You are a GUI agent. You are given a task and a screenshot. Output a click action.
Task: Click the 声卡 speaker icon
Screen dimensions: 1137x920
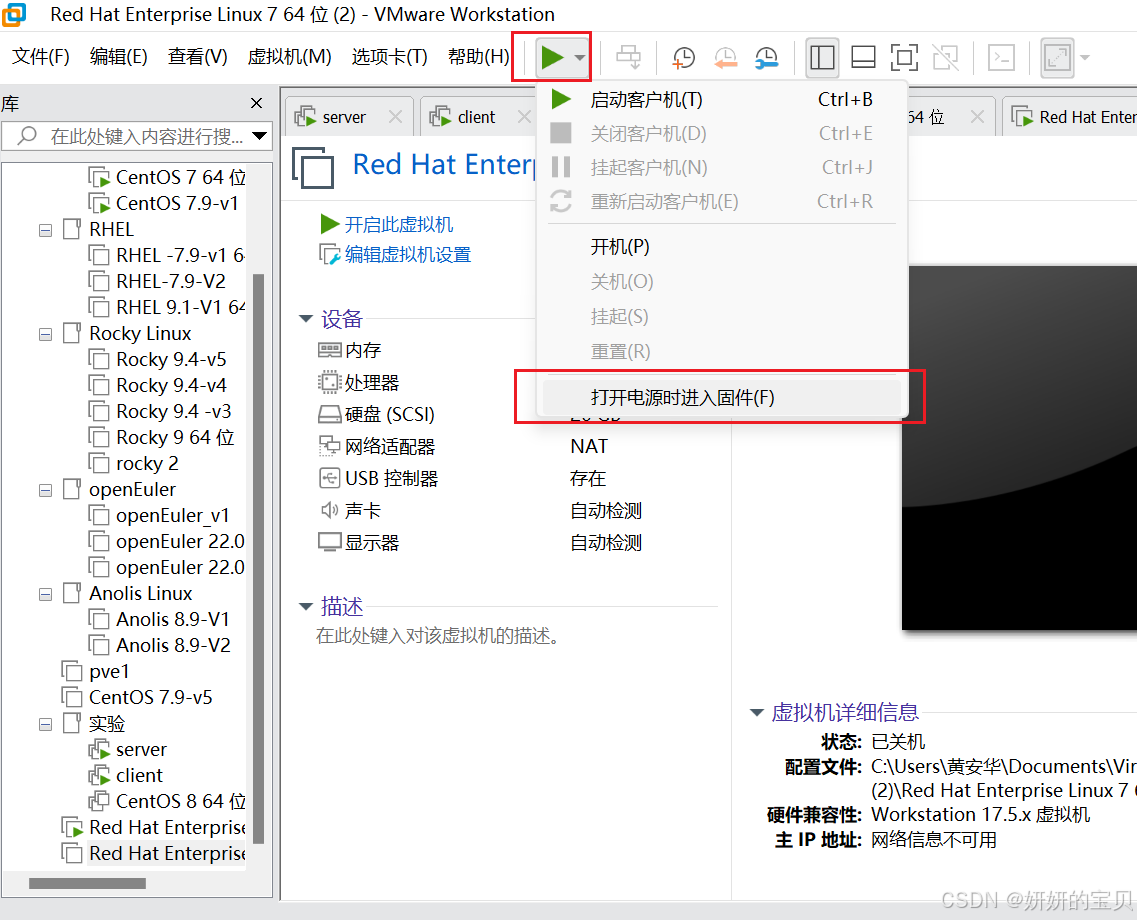tap(329, 510)
